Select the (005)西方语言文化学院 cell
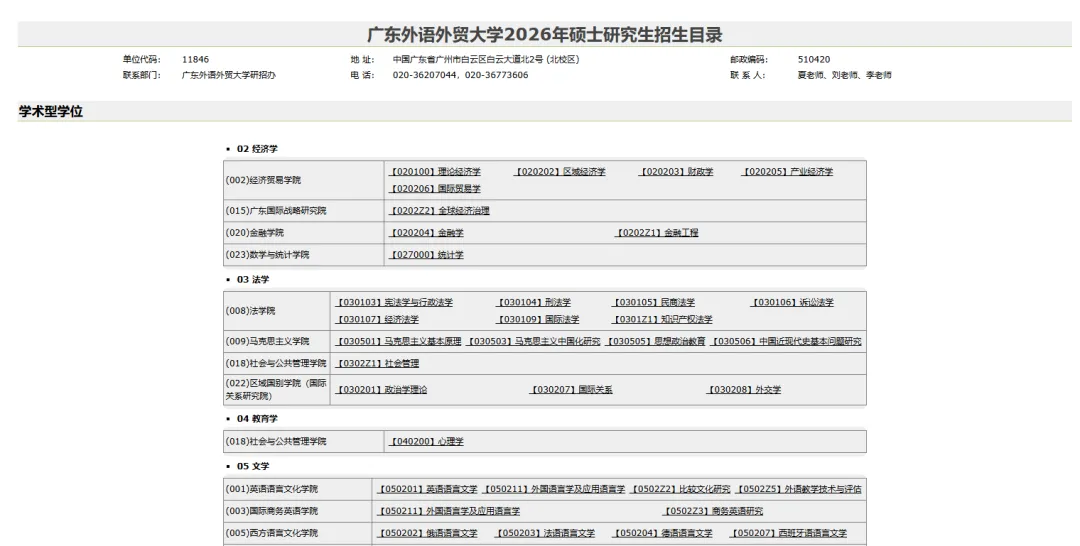This screenshot has width=1080, height=546. 298,534
